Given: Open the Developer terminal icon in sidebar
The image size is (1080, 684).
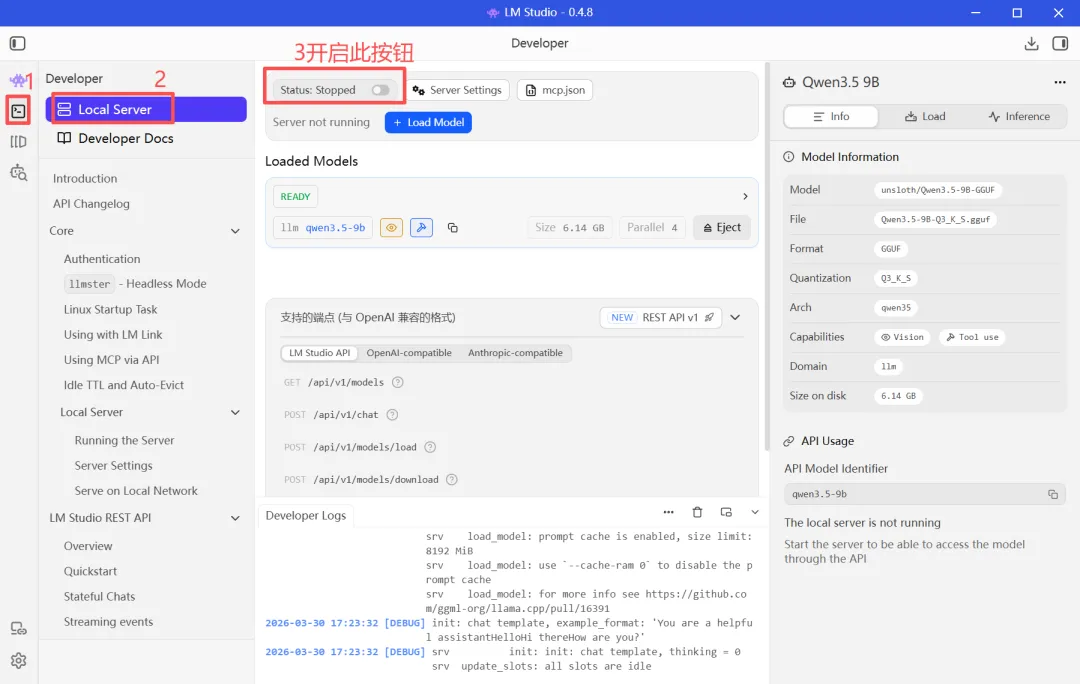Looking at the screenshot, I should tap(18, 111).
